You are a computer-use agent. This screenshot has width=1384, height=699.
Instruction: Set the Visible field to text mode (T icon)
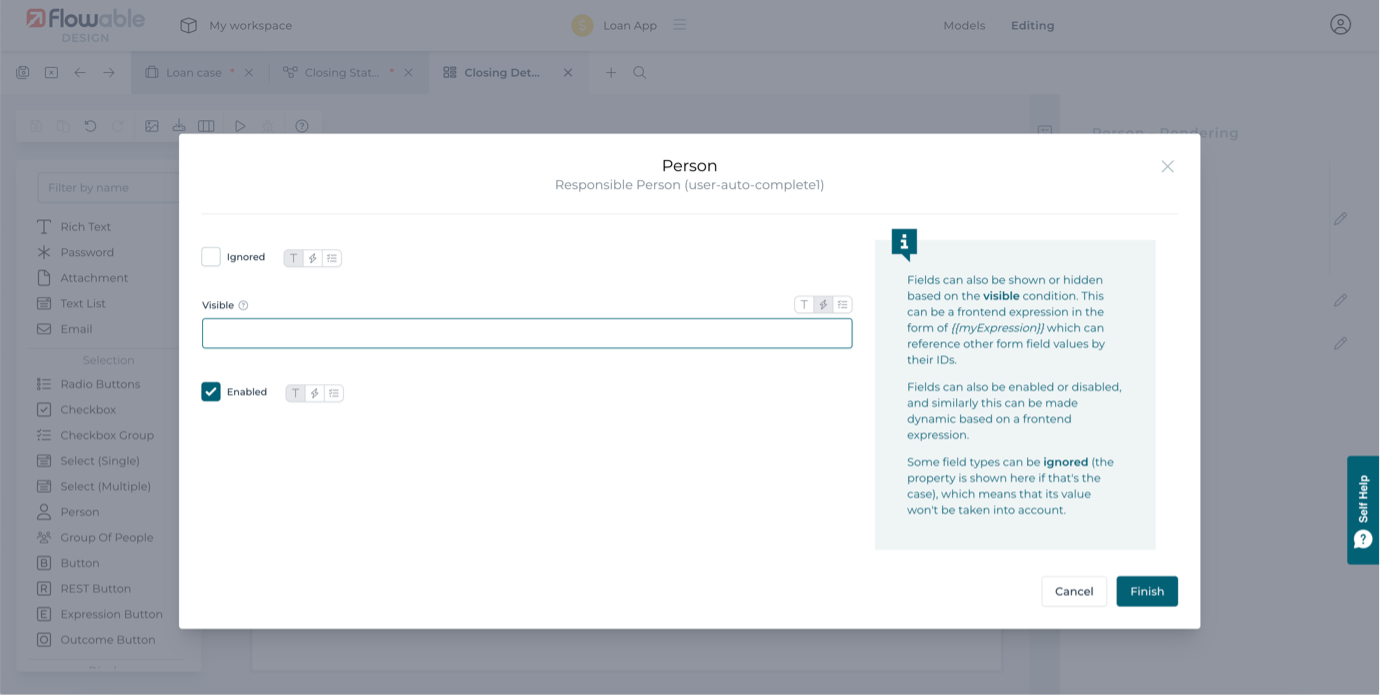(x=804, y=305)
